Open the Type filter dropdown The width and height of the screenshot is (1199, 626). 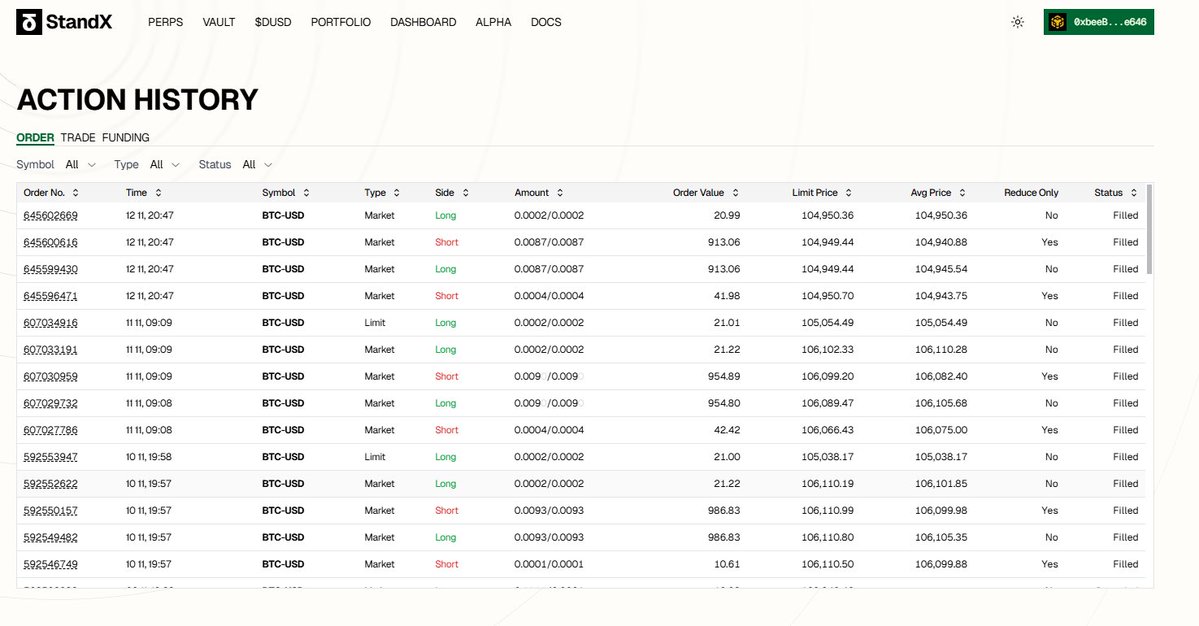(x=164, y=164)
